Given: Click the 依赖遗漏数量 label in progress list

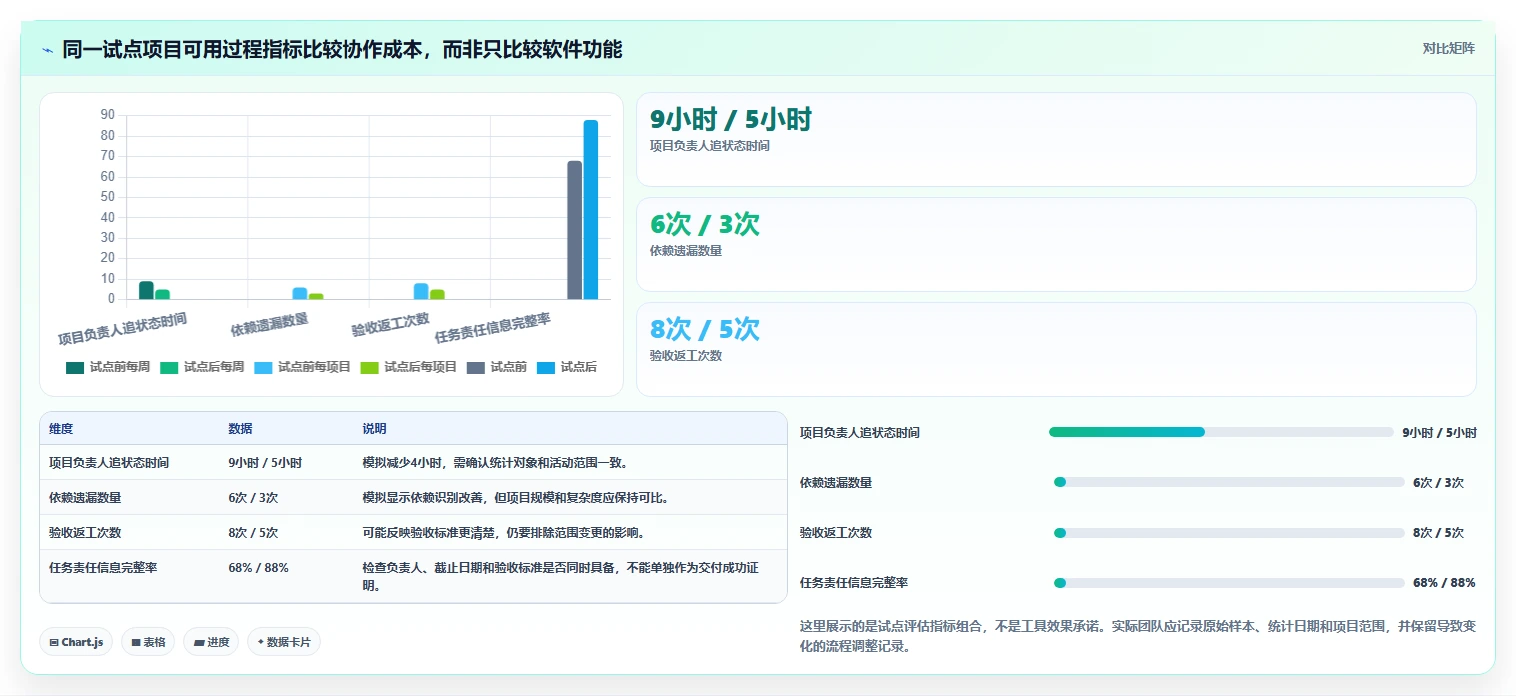Looking at the screenshot, I should (836, 482).
